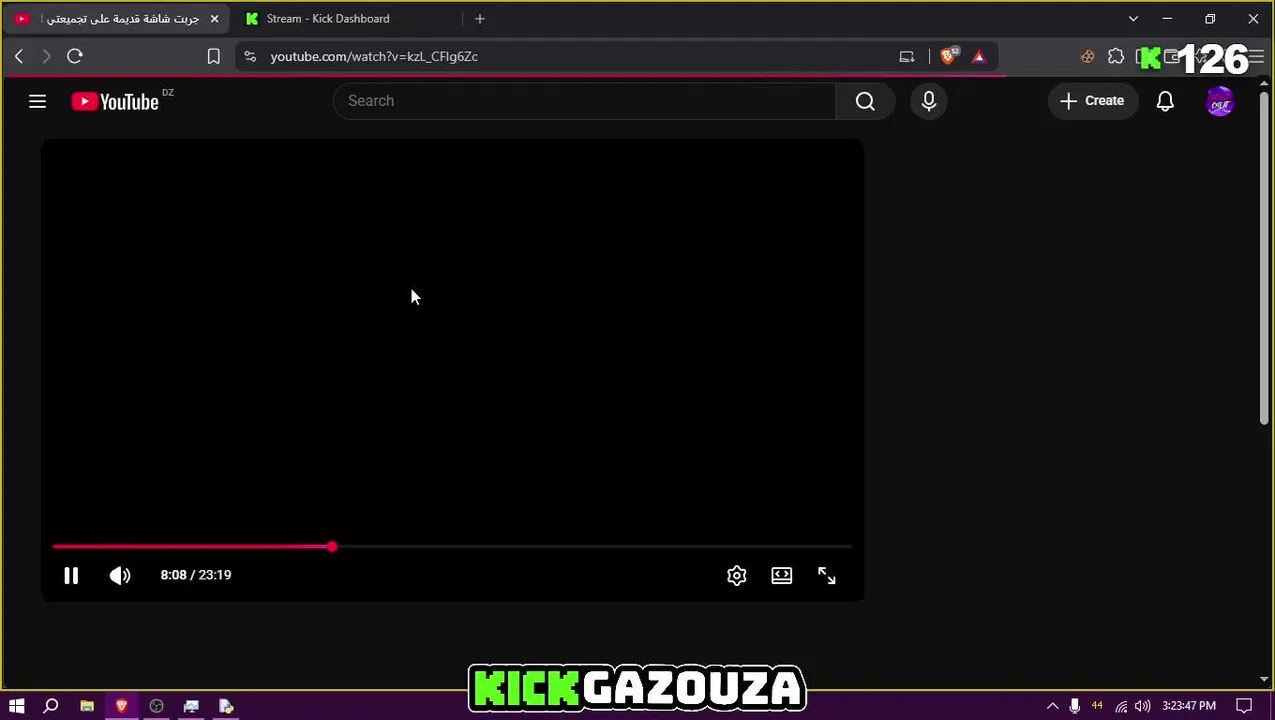The height and width of the screenshot is (720, 1275).
Task: Click the install/cast screen icon in address bar
Action: coord(907,57)
